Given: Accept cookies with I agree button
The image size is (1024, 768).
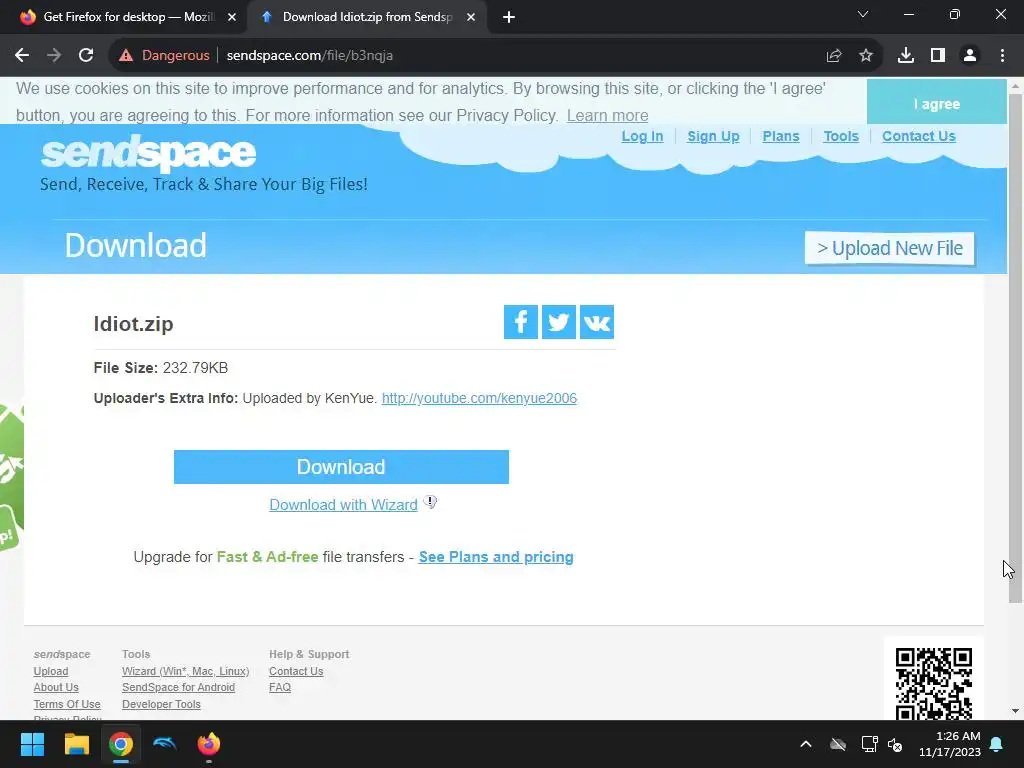Looking at the screenshot, I should click(x=936, y=102).
